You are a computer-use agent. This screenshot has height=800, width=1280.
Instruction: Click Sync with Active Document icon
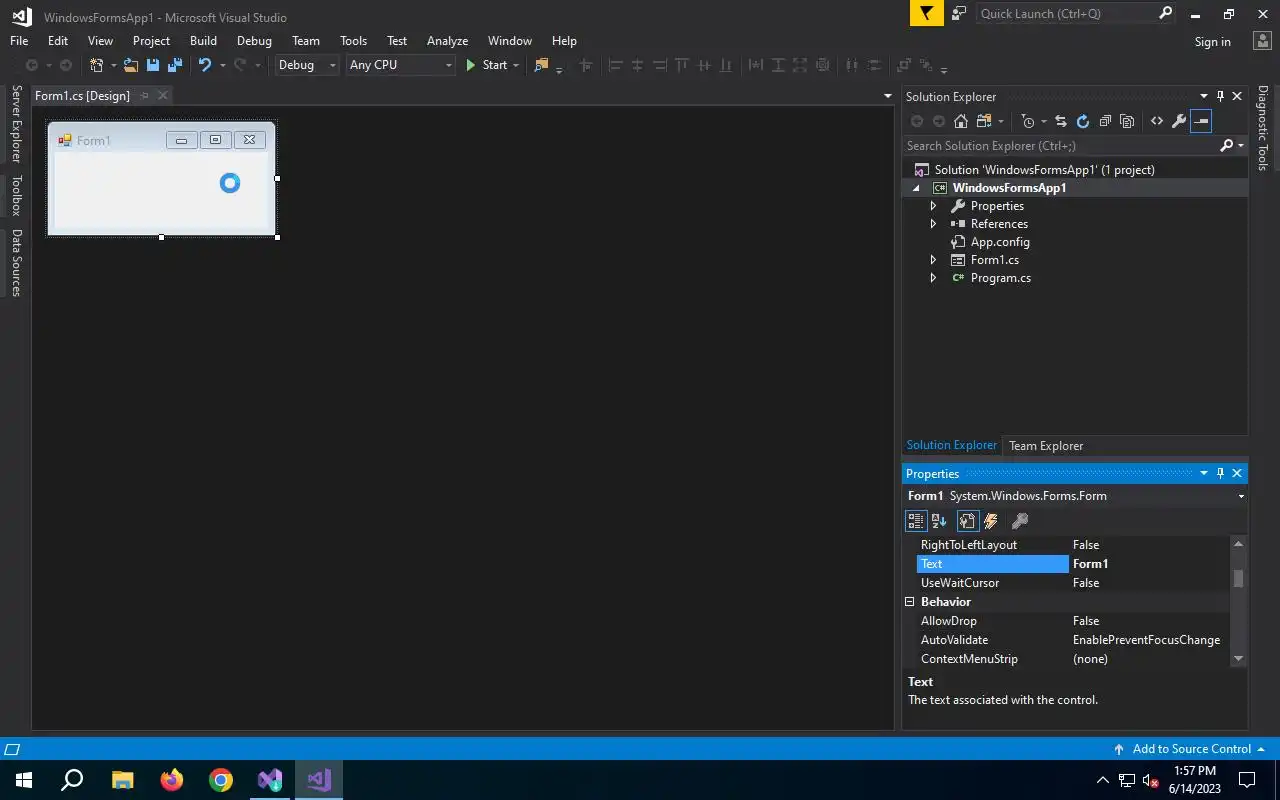click(x=1061, y=121)
